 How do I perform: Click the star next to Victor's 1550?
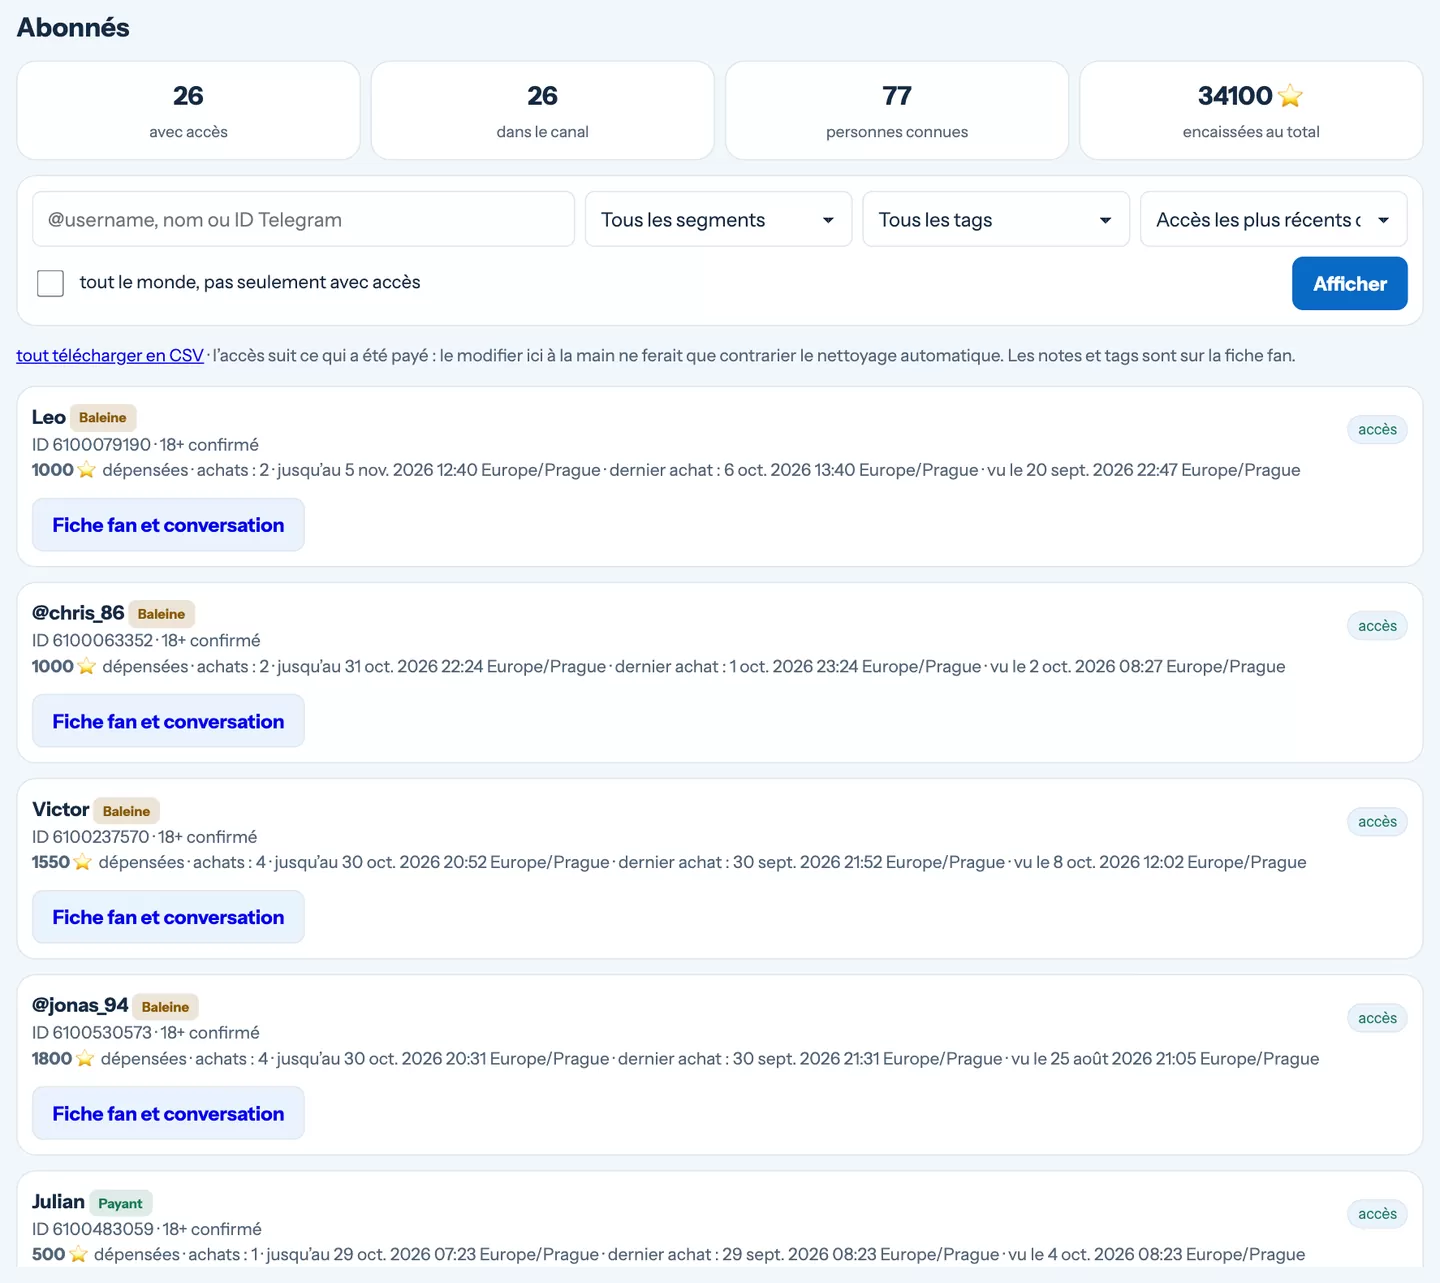pyautogui.click(x=82, y=862)
